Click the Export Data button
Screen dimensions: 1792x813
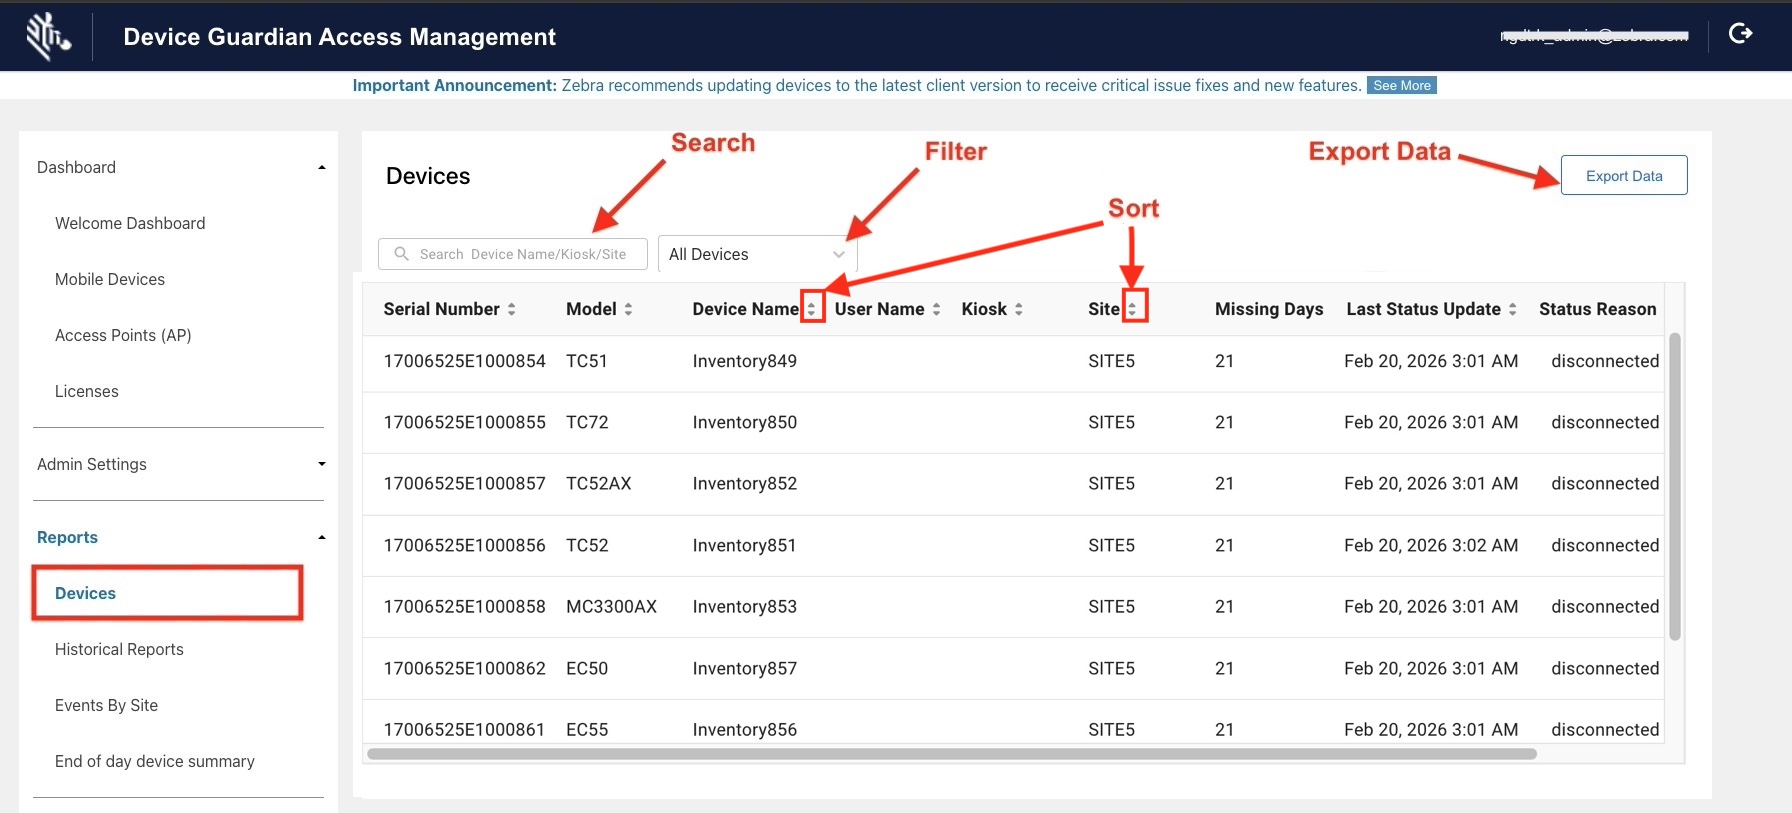(1623, 176)
